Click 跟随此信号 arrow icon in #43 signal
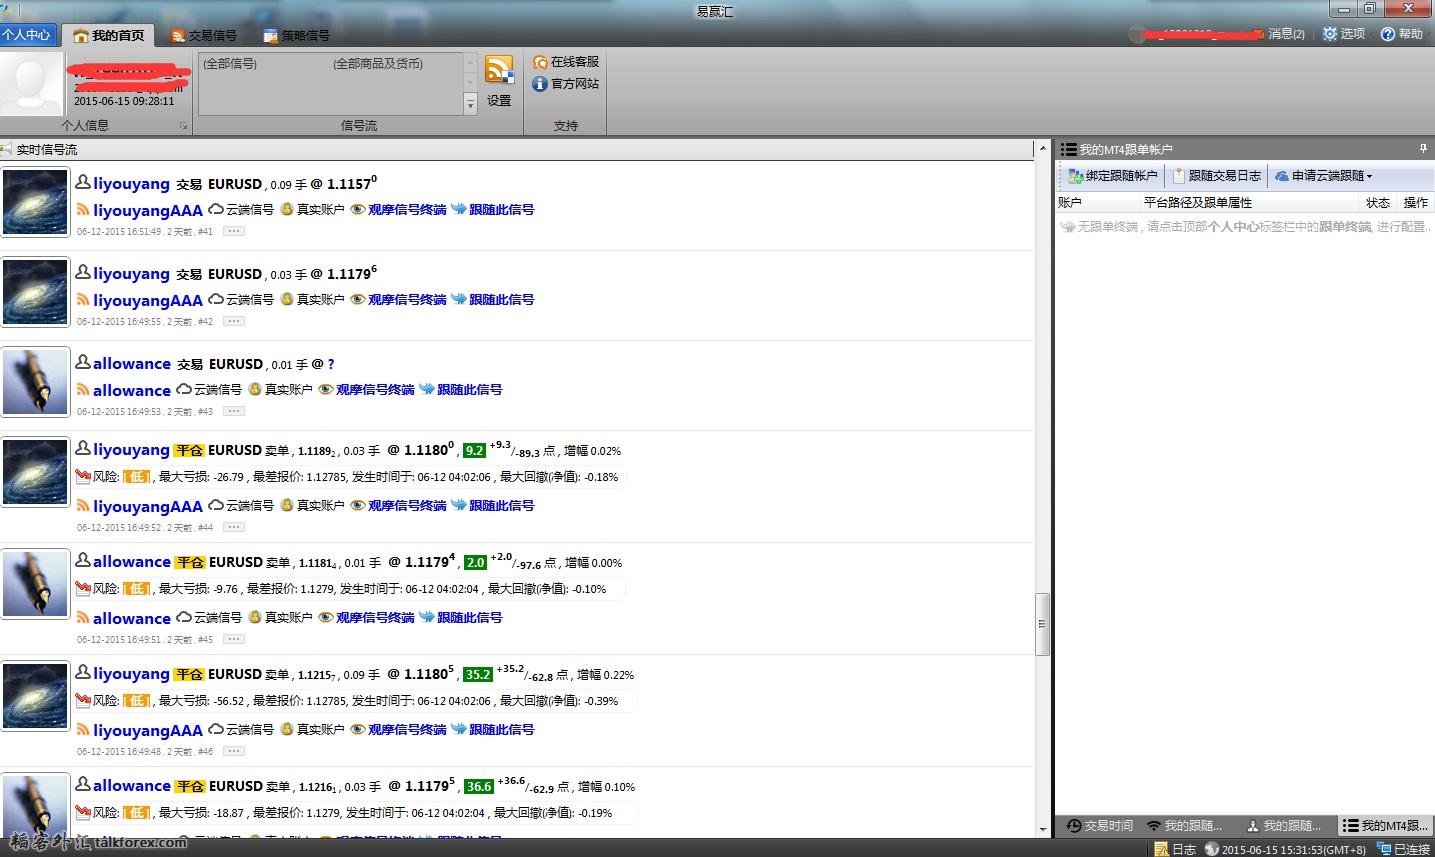This screenshot has height=857, width=1435. point(426,390)
